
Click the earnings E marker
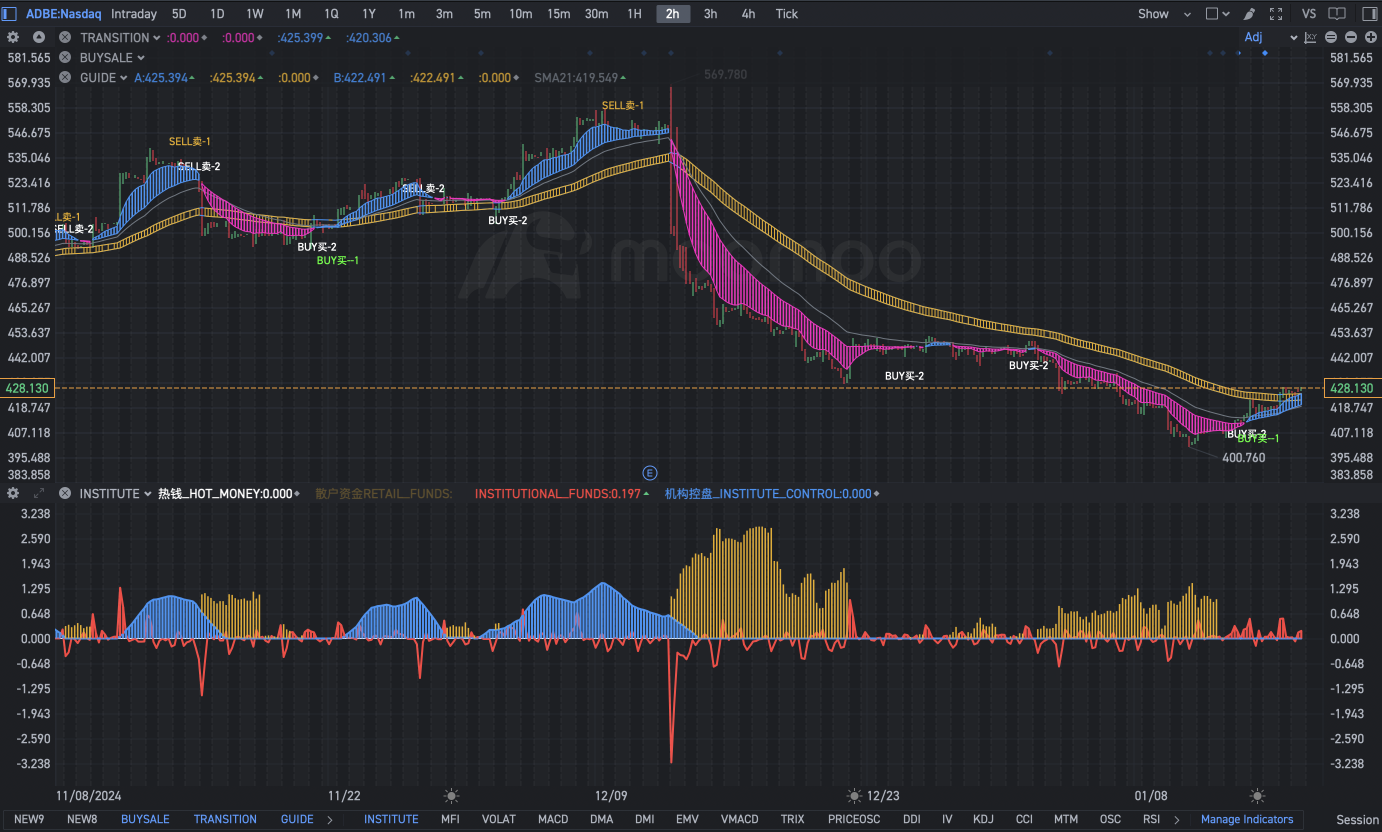coord(649,472)
